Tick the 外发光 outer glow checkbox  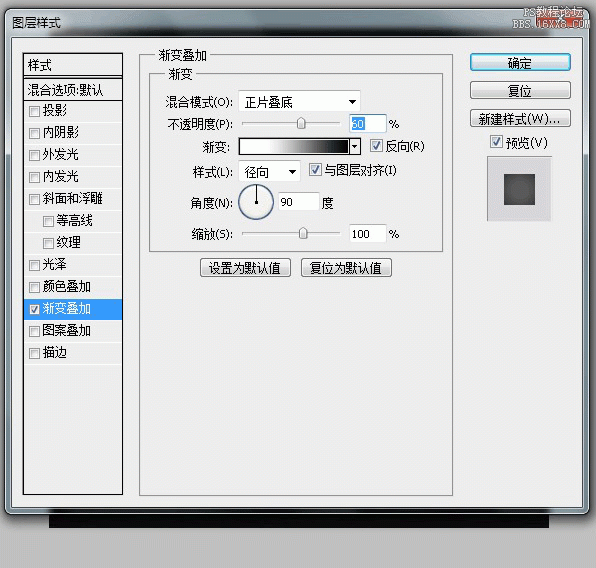point(34,155)
